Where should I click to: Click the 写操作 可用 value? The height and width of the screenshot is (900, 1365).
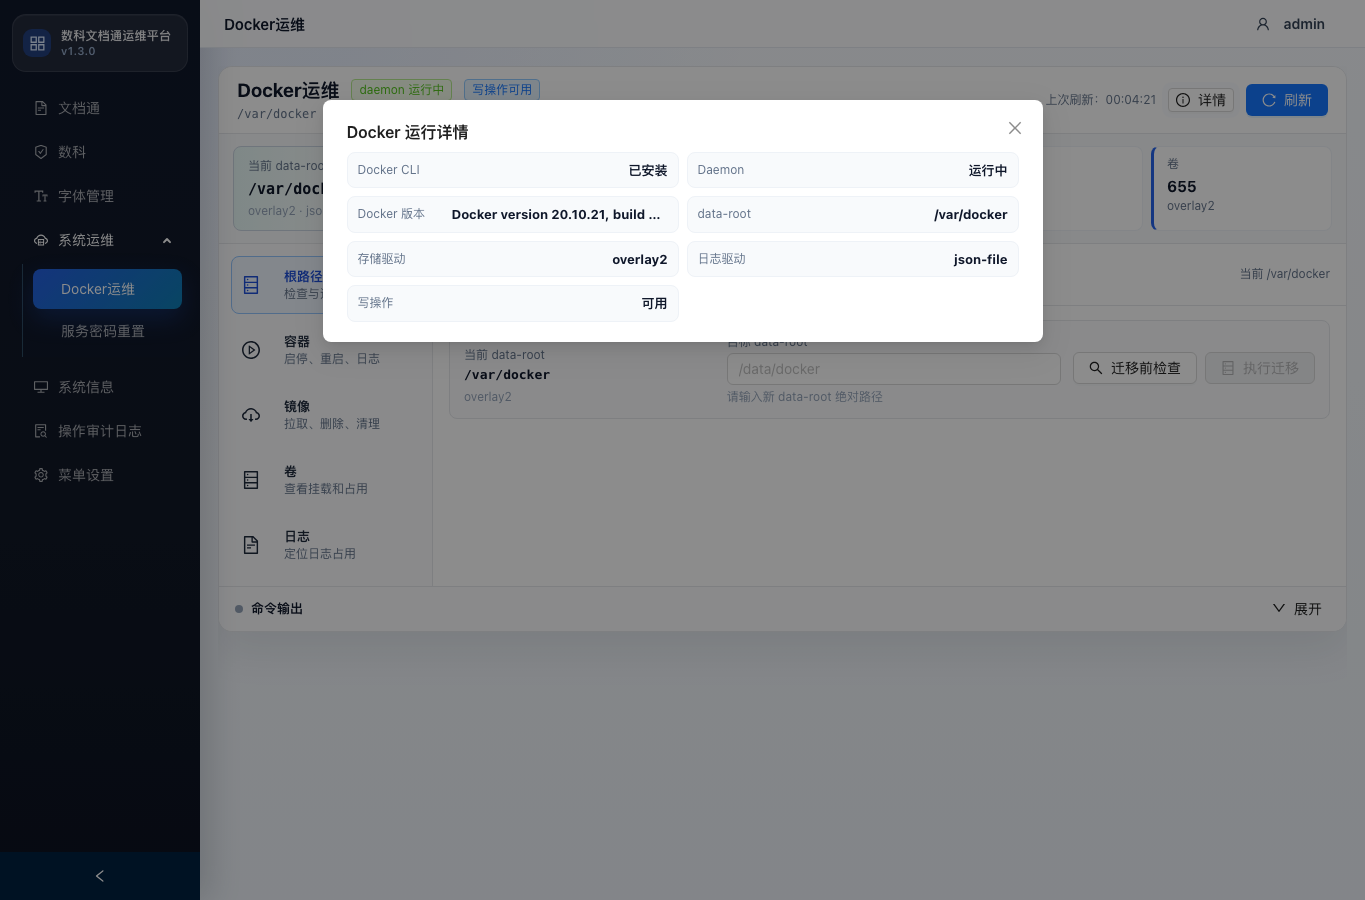click(654, 303)
